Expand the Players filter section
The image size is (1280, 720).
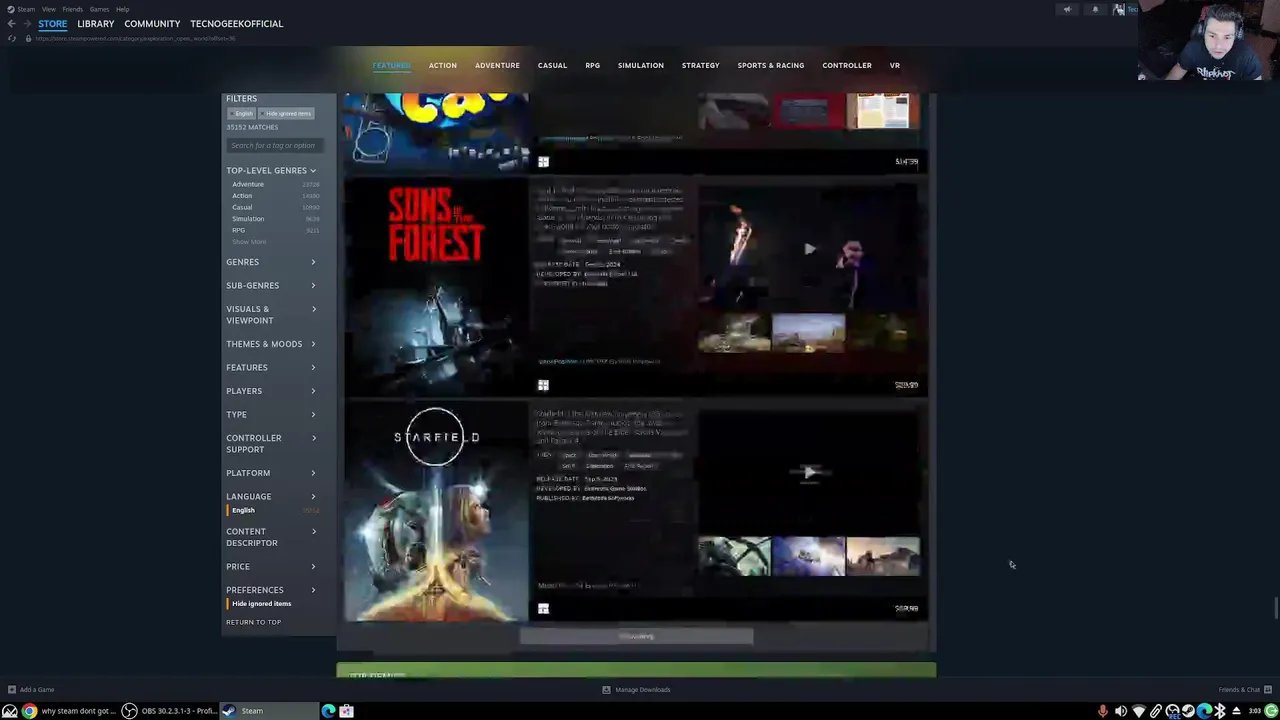point(271,391)
